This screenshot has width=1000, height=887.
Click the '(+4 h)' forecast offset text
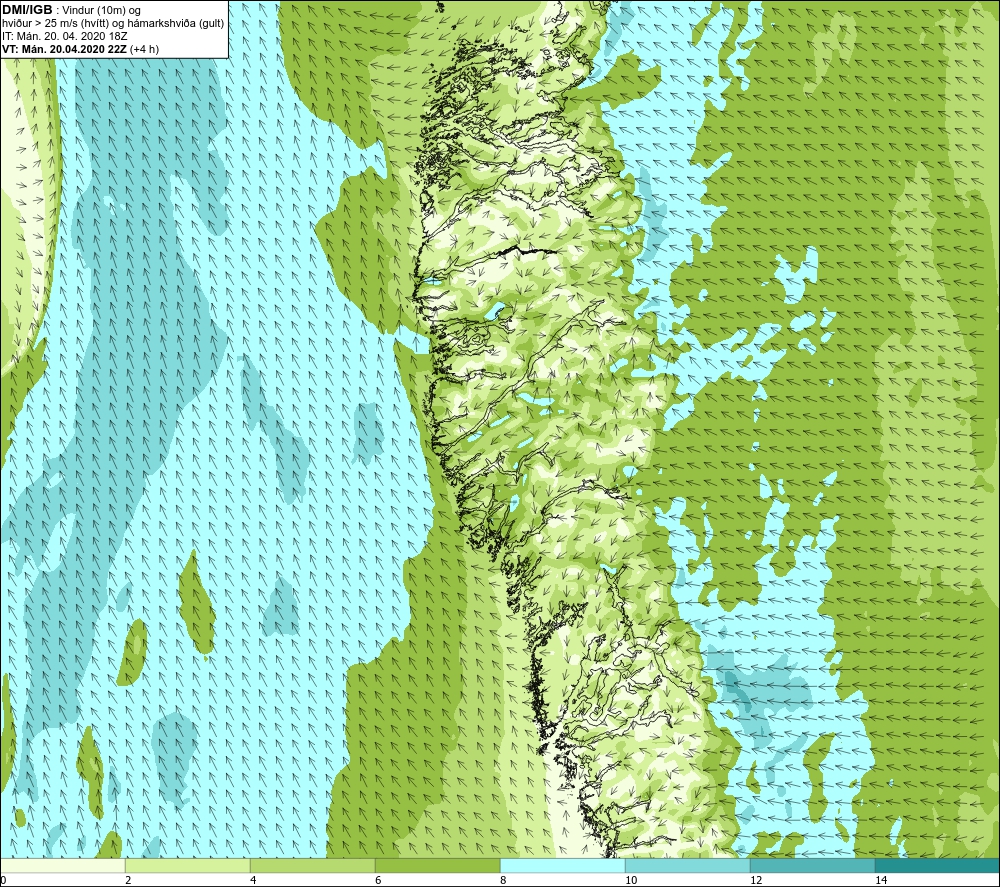[x=144, y=49]
